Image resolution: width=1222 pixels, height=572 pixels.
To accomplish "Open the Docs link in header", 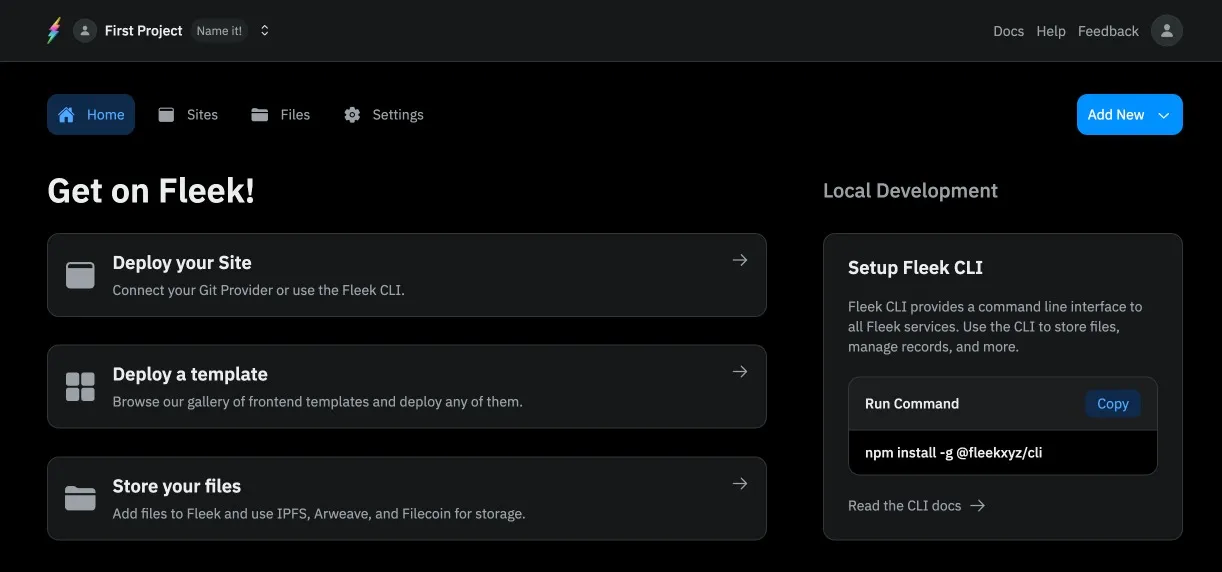I will coord(1008,31).
